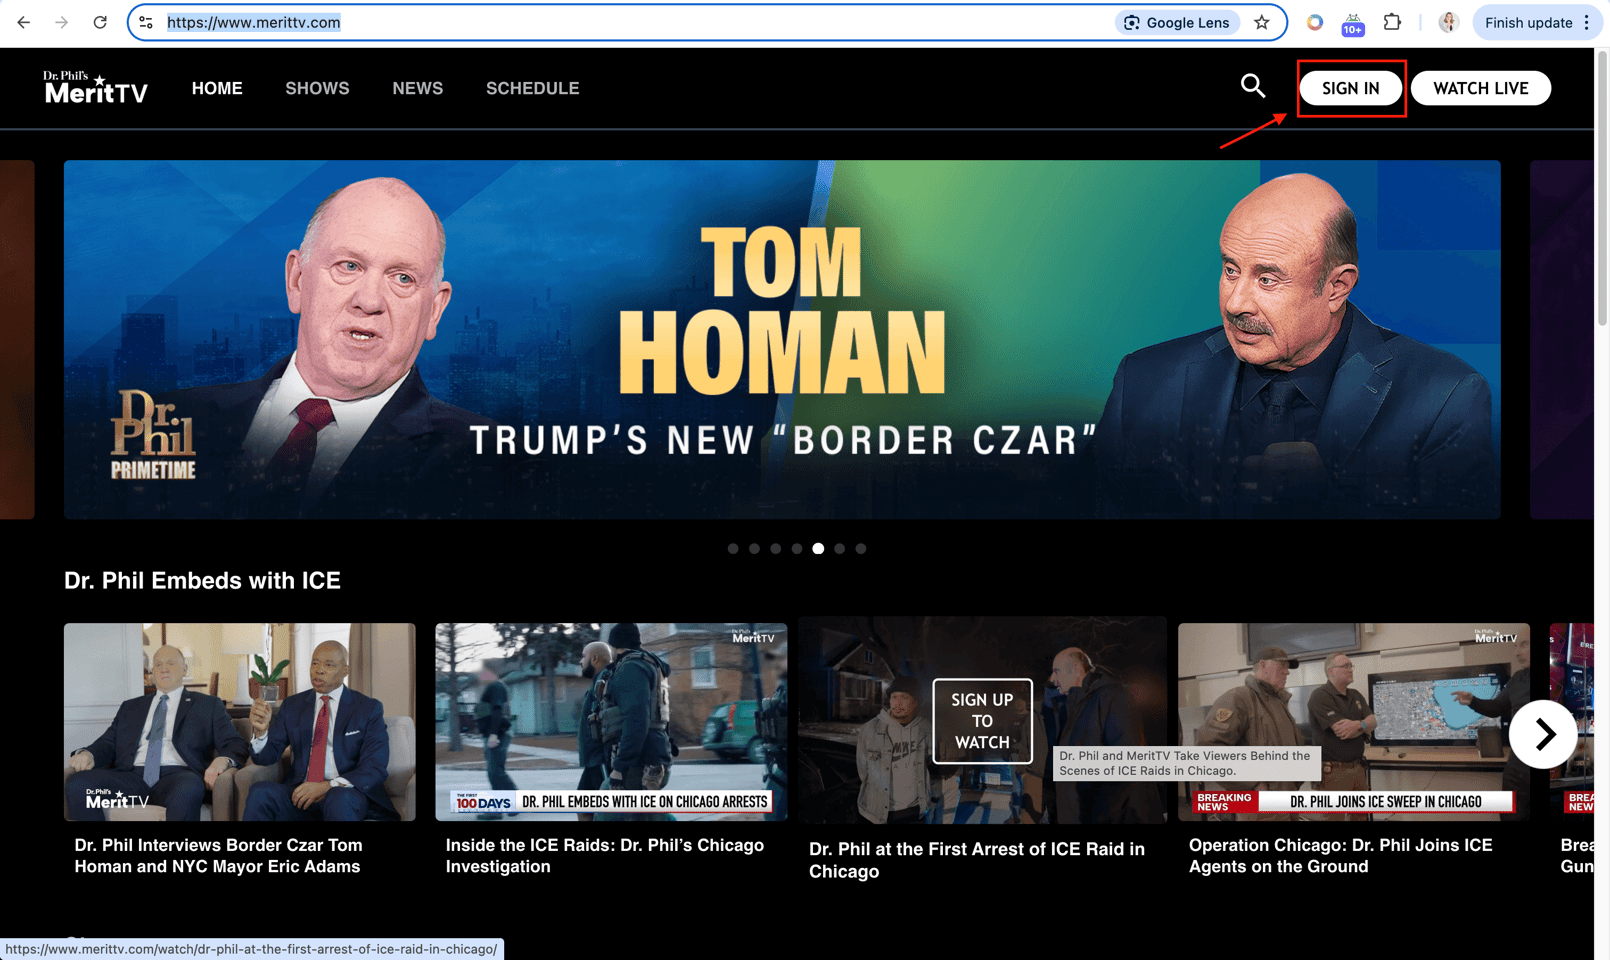This screenshot has width=1610, height=960.
Task: Toggle the bookmark star for this page
Action: tap(1262, 22)
